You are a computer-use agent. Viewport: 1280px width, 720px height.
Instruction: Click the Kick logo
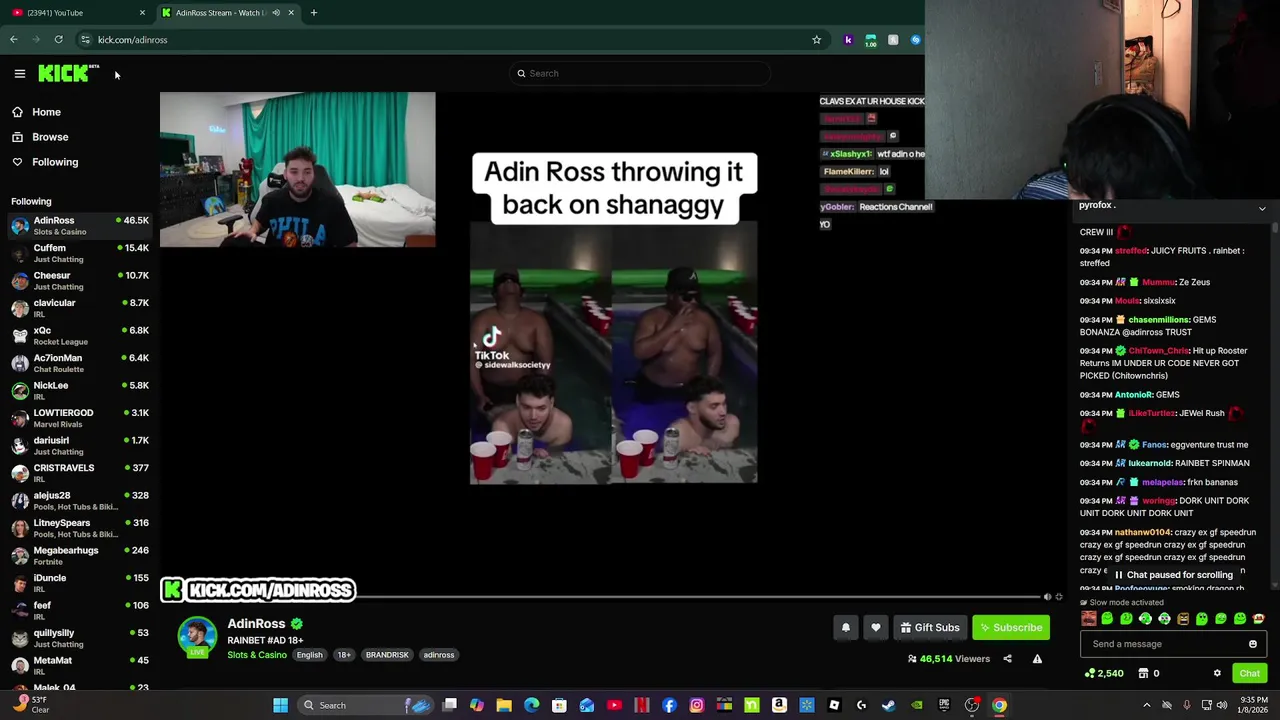pos(68,73)
